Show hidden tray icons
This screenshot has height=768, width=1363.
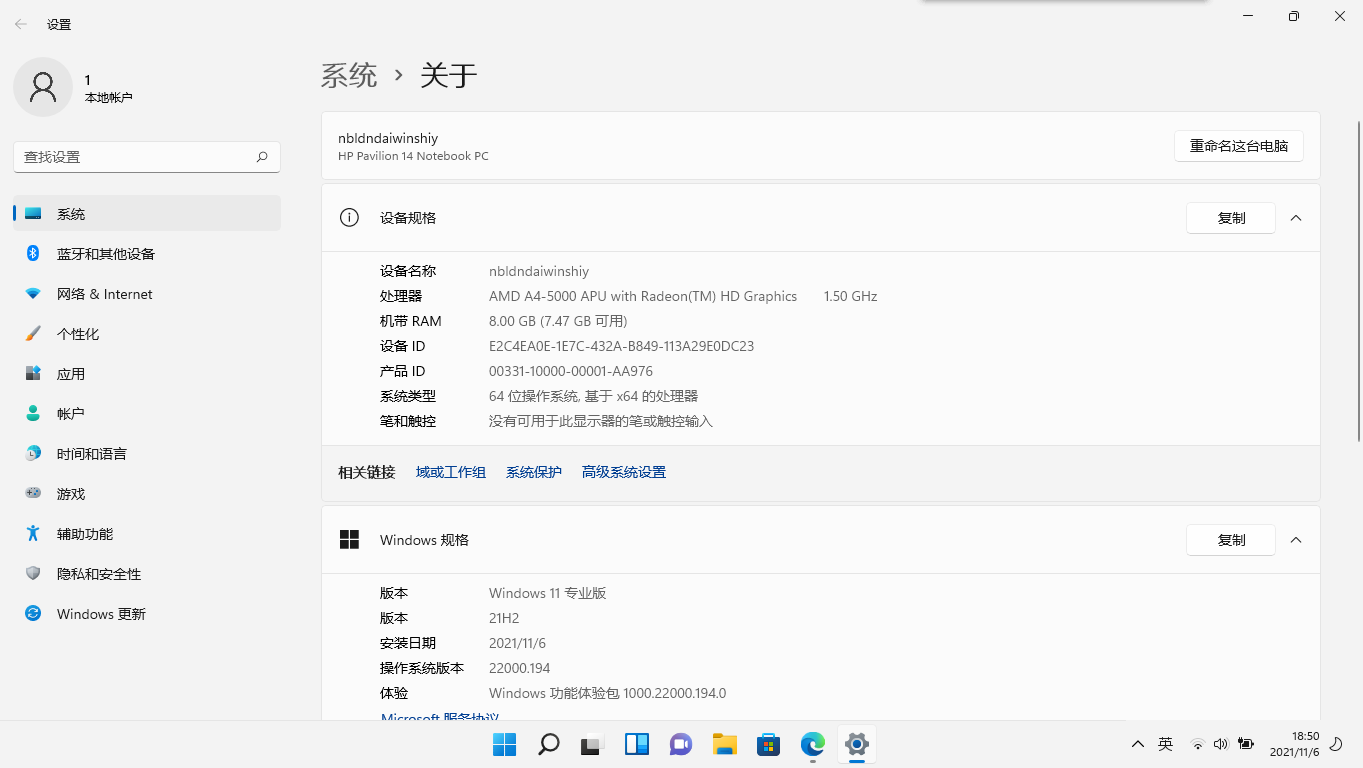(1138, 744)
